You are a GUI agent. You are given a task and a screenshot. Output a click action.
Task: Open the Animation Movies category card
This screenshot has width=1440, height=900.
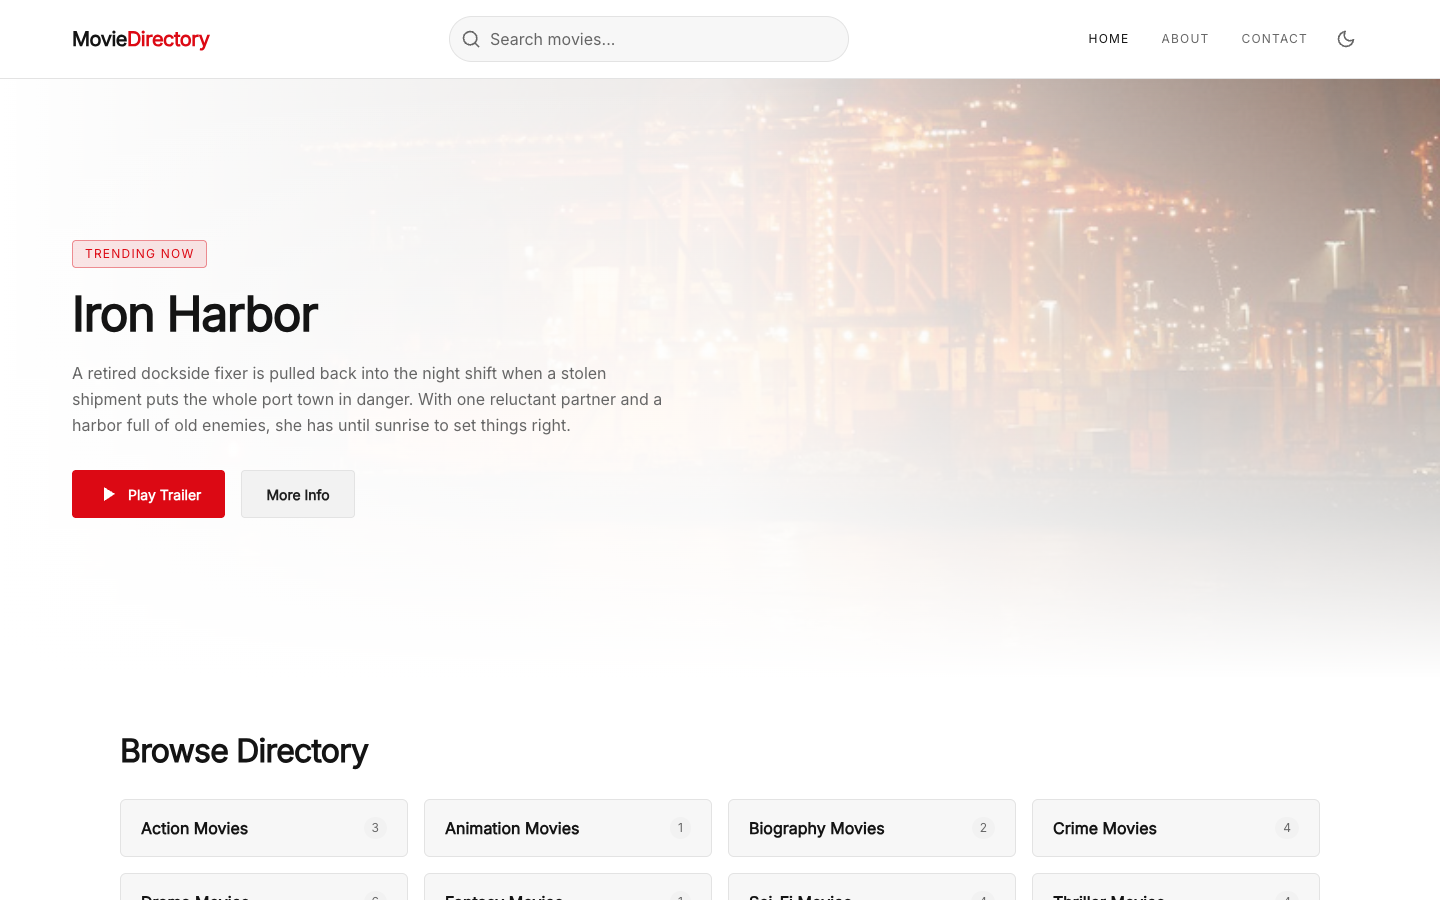click(x=568, y=828)
